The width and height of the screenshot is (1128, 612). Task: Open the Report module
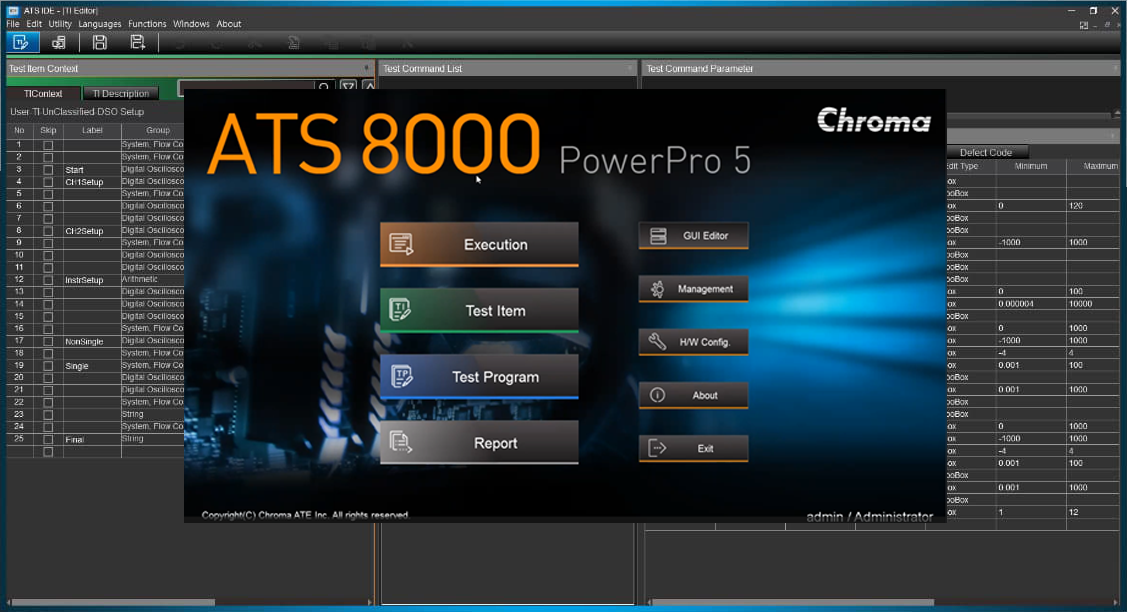(479, 443)
